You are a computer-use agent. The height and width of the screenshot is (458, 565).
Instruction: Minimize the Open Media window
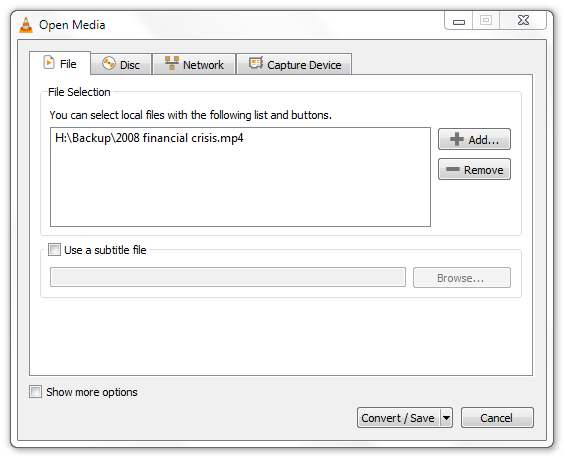click(x=459, y=21)
